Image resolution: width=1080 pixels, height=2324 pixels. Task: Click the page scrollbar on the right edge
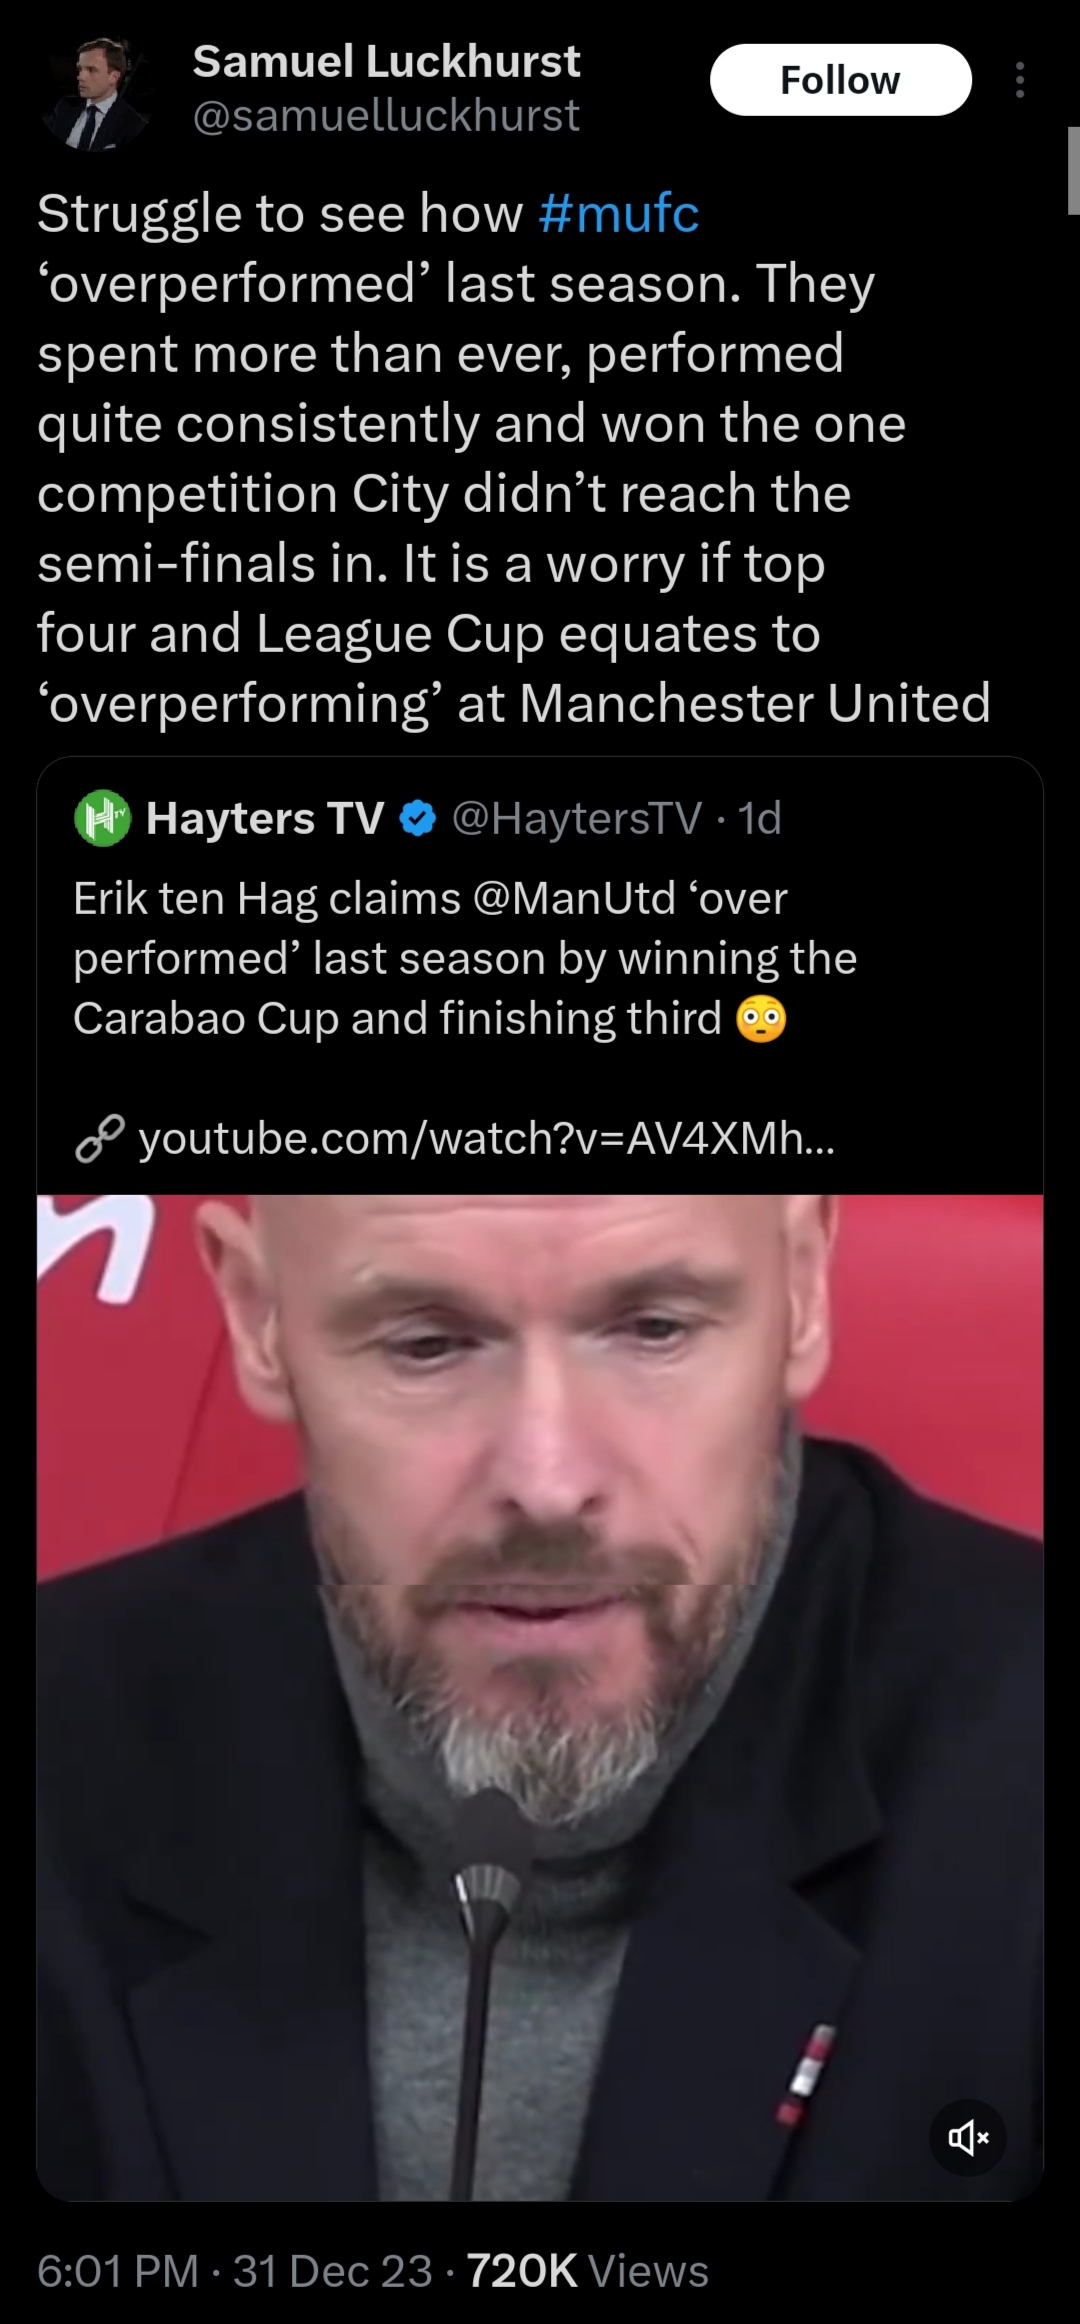click(1073, 170)
